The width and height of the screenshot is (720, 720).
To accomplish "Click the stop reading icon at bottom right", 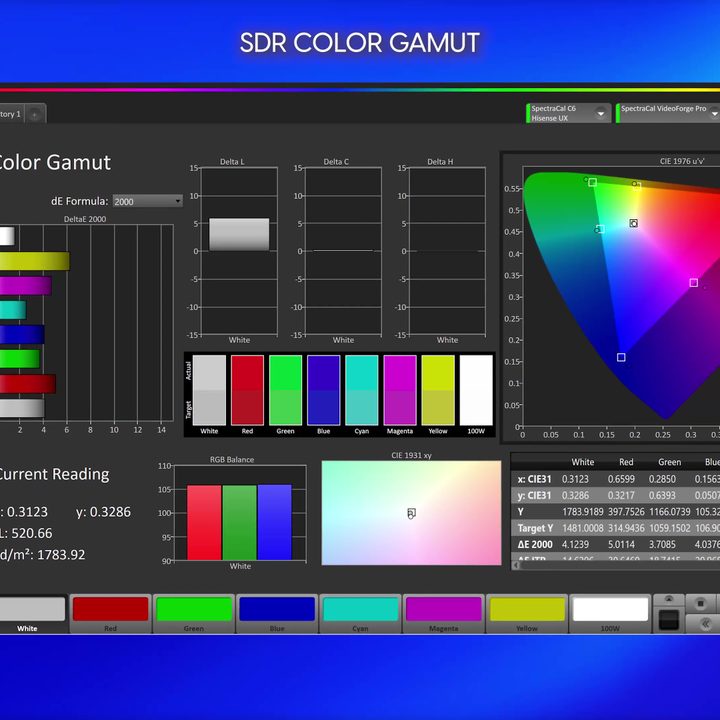I will 700,603.
